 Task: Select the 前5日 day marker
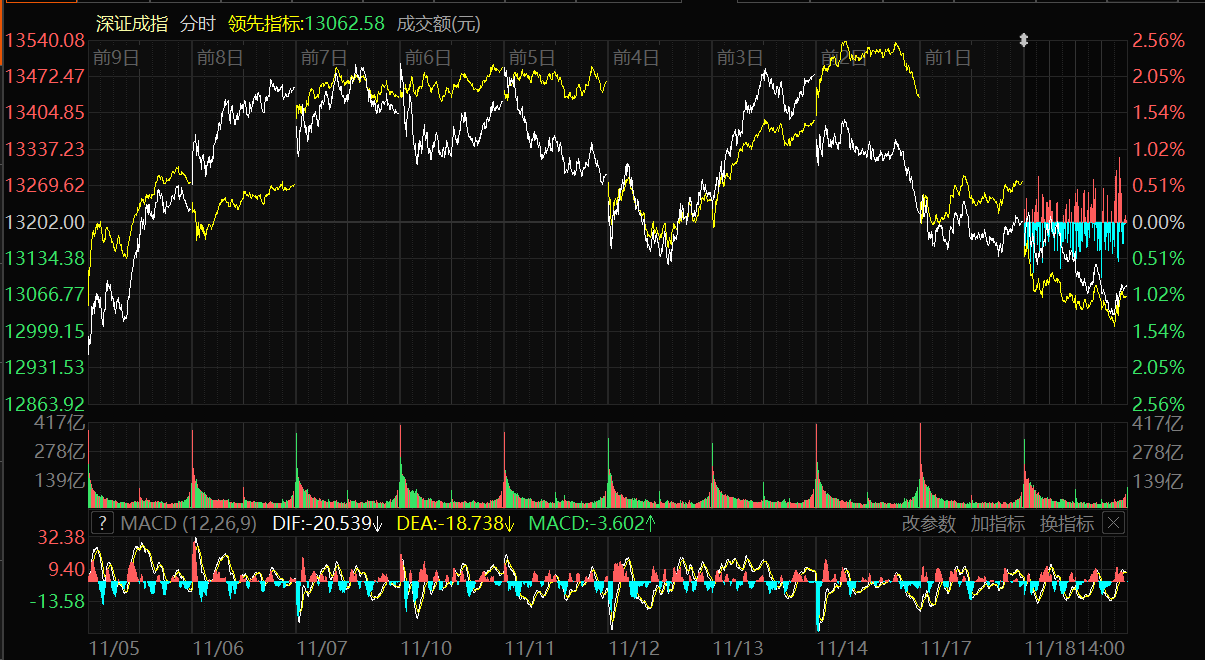pos(531,57)
